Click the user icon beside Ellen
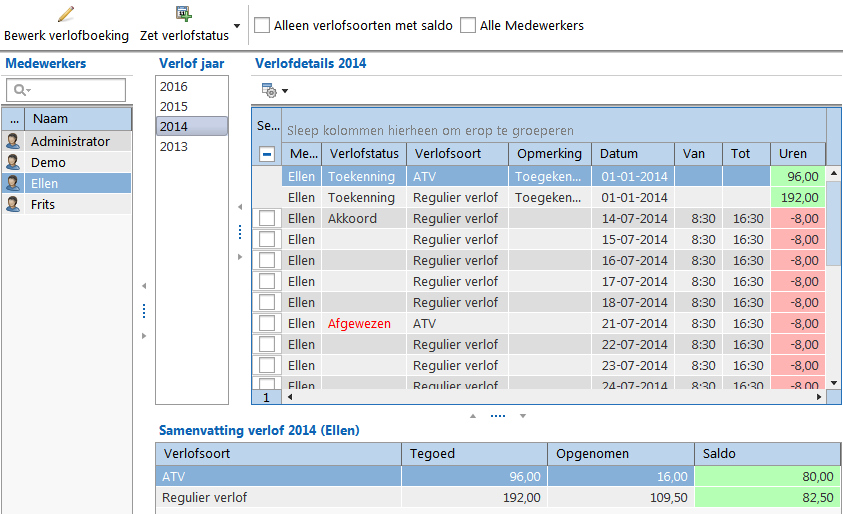843x514 pixels. coord(13,184)
